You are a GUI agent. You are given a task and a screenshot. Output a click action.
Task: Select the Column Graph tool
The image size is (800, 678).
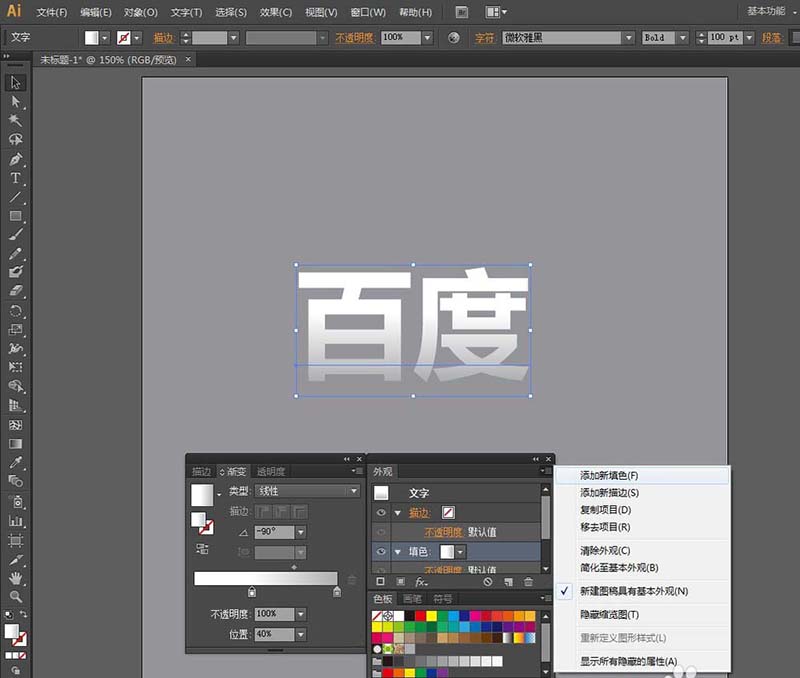(x=15, y=521)
